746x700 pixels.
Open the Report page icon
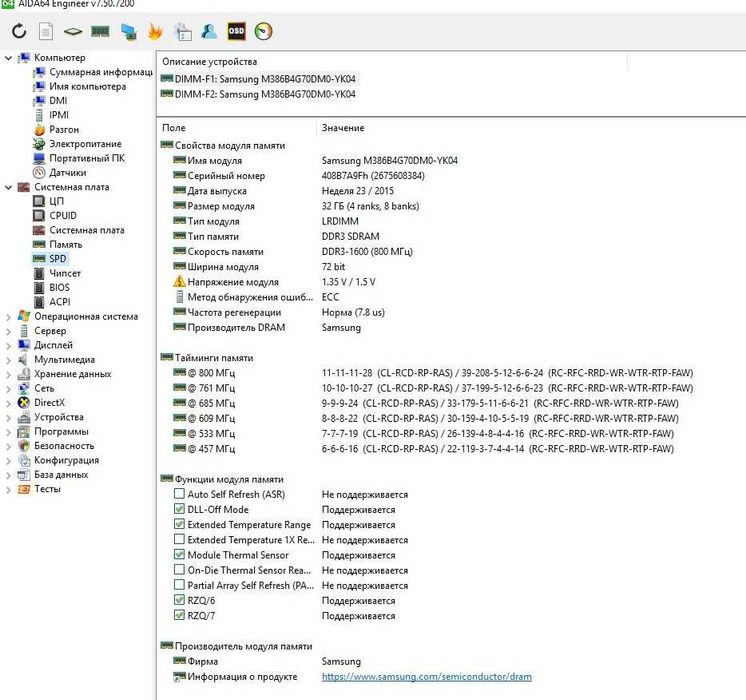[46, 32]
